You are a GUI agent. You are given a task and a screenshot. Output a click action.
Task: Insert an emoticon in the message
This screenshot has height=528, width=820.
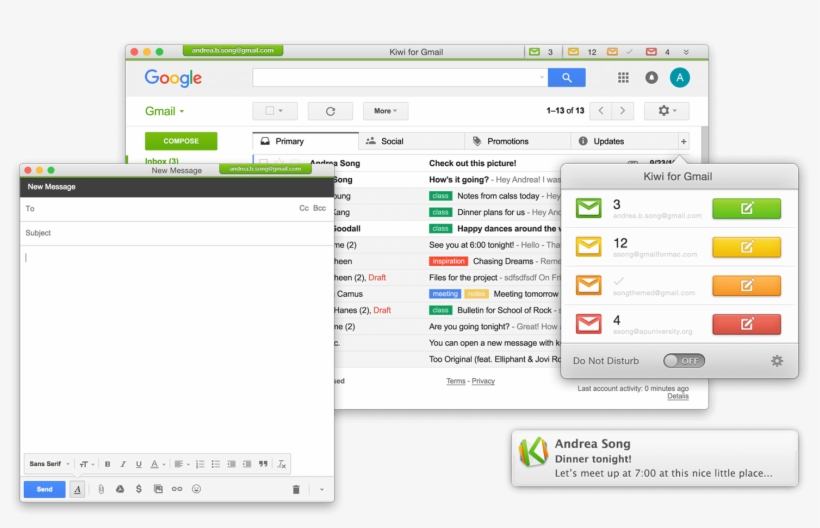[196, 489]
